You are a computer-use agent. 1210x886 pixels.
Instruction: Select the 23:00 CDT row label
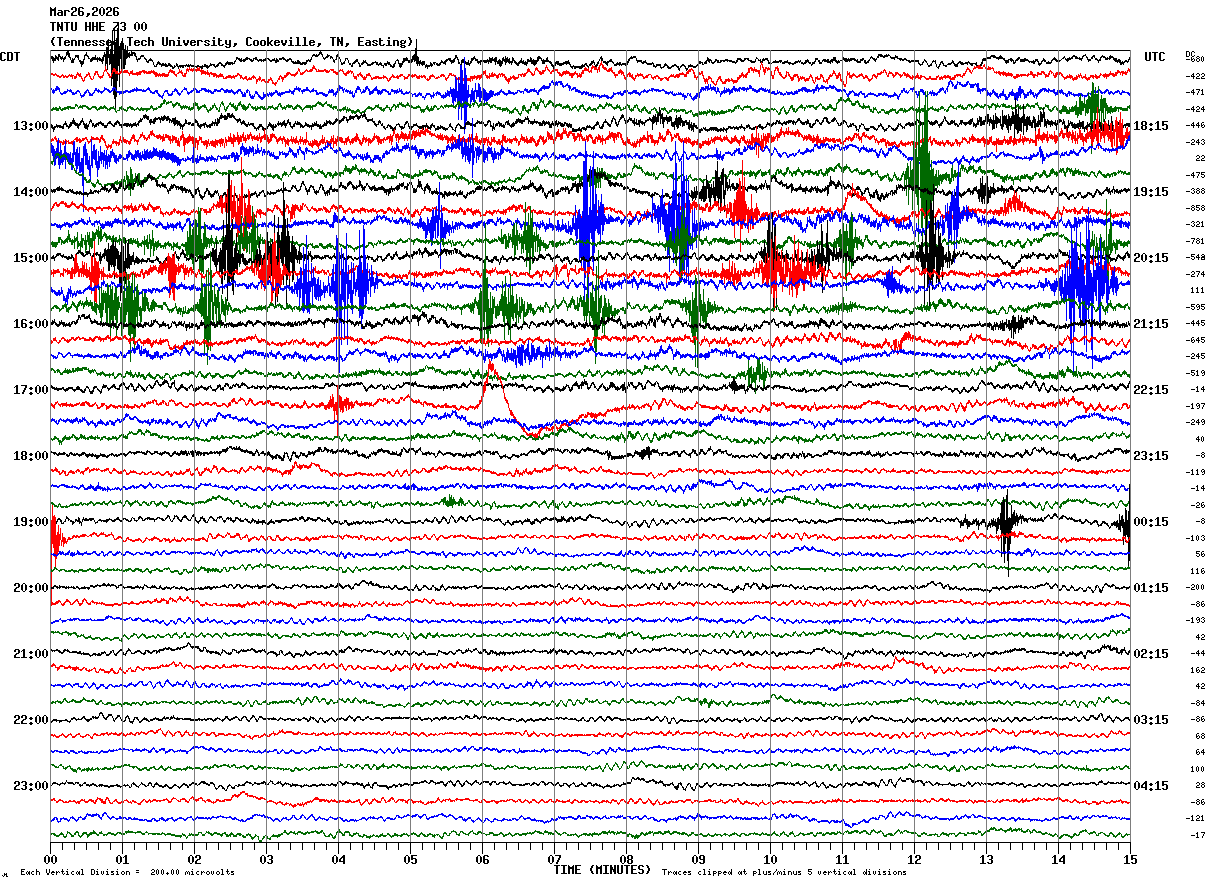coord(31,786)
